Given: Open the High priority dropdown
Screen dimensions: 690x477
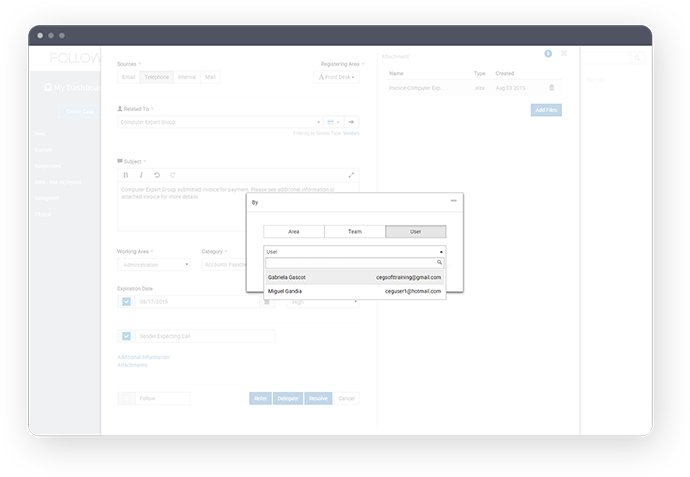Looking at the screenshot, I should (323, 302).
